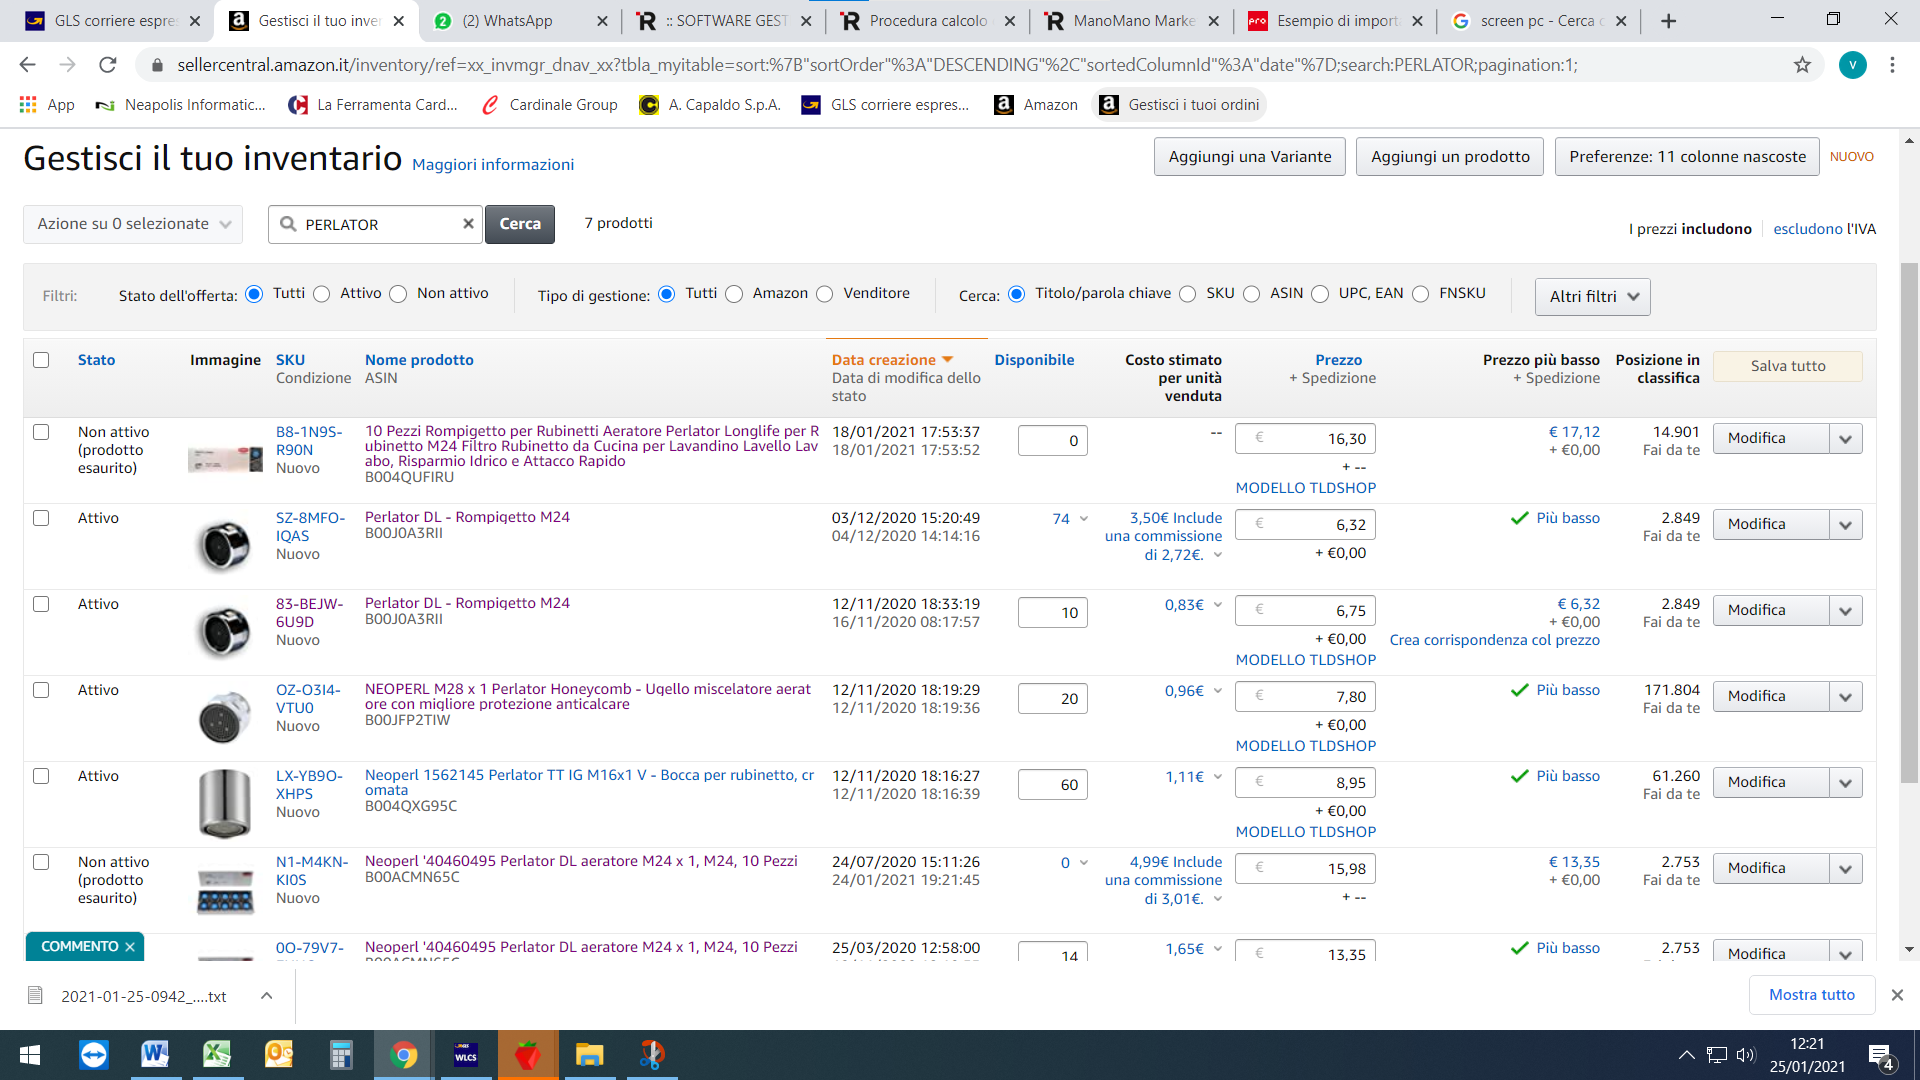Open the Windows Start menu
Viewport: 1920px width, 1080px height.
(29, 1055)
